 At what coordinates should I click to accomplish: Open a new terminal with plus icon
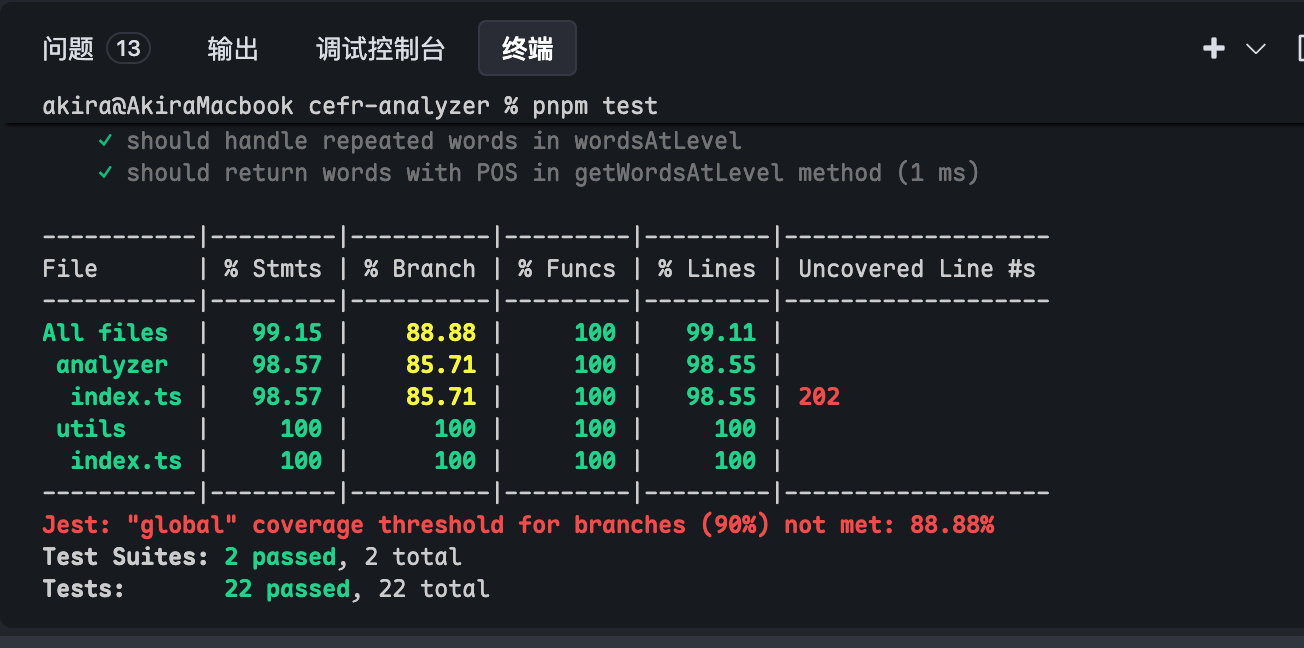pos(1214,48)
